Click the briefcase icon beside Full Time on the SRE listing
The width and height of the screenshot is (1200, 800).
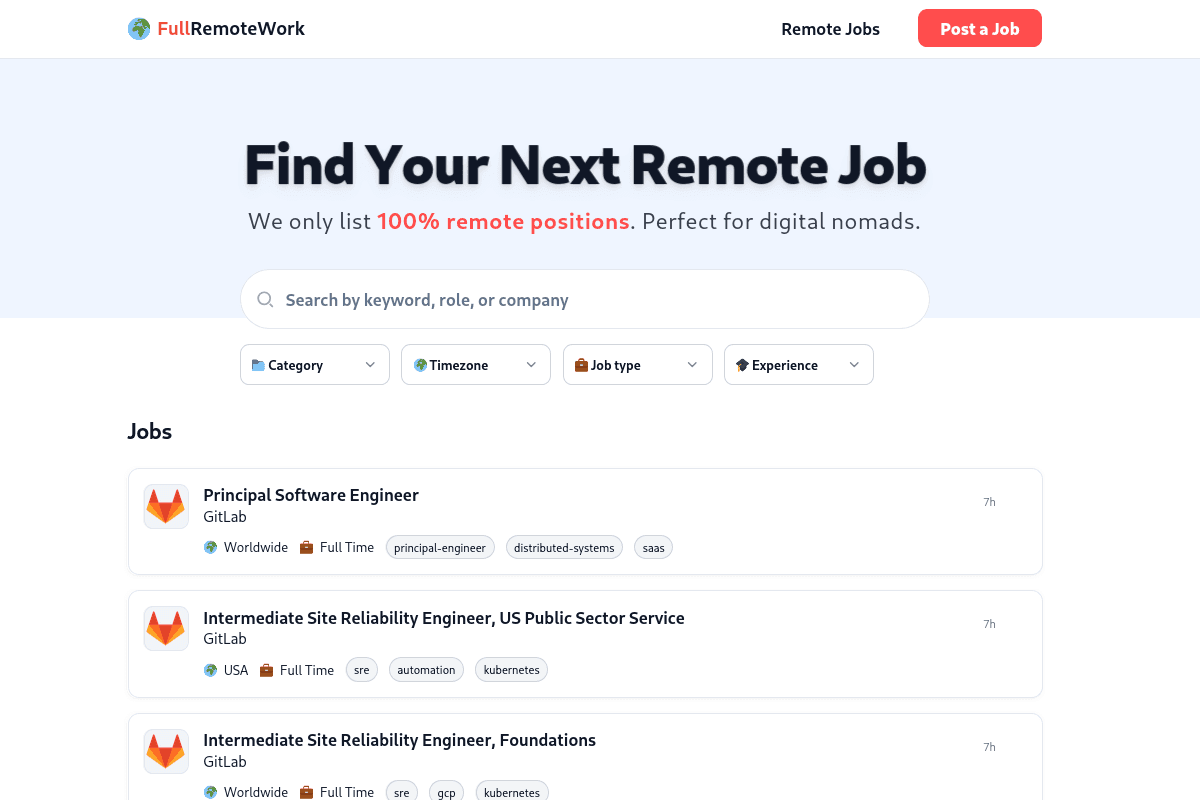tap(266, 669)
